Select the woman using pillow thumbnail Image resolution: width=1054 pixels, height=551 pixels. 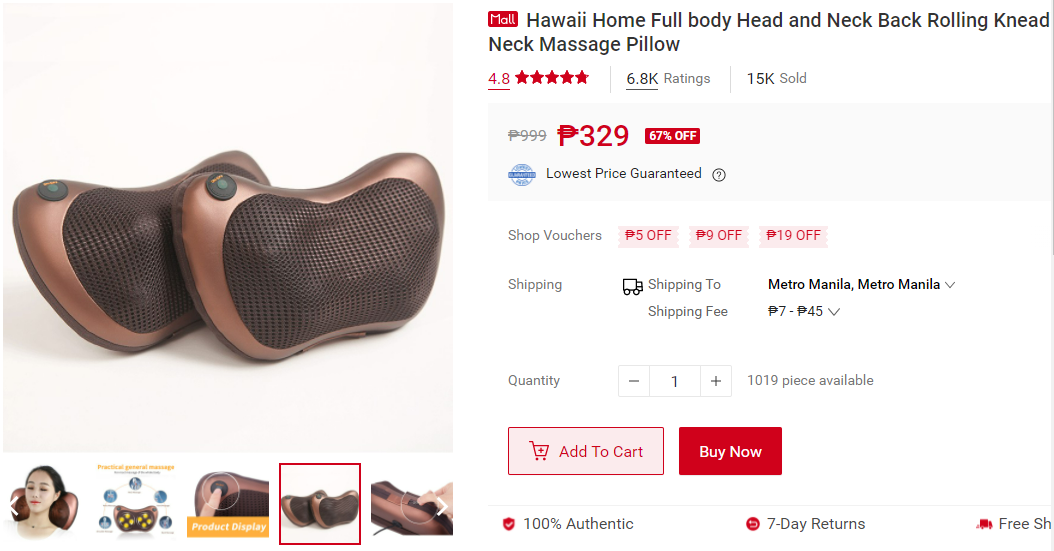[45, 504]
